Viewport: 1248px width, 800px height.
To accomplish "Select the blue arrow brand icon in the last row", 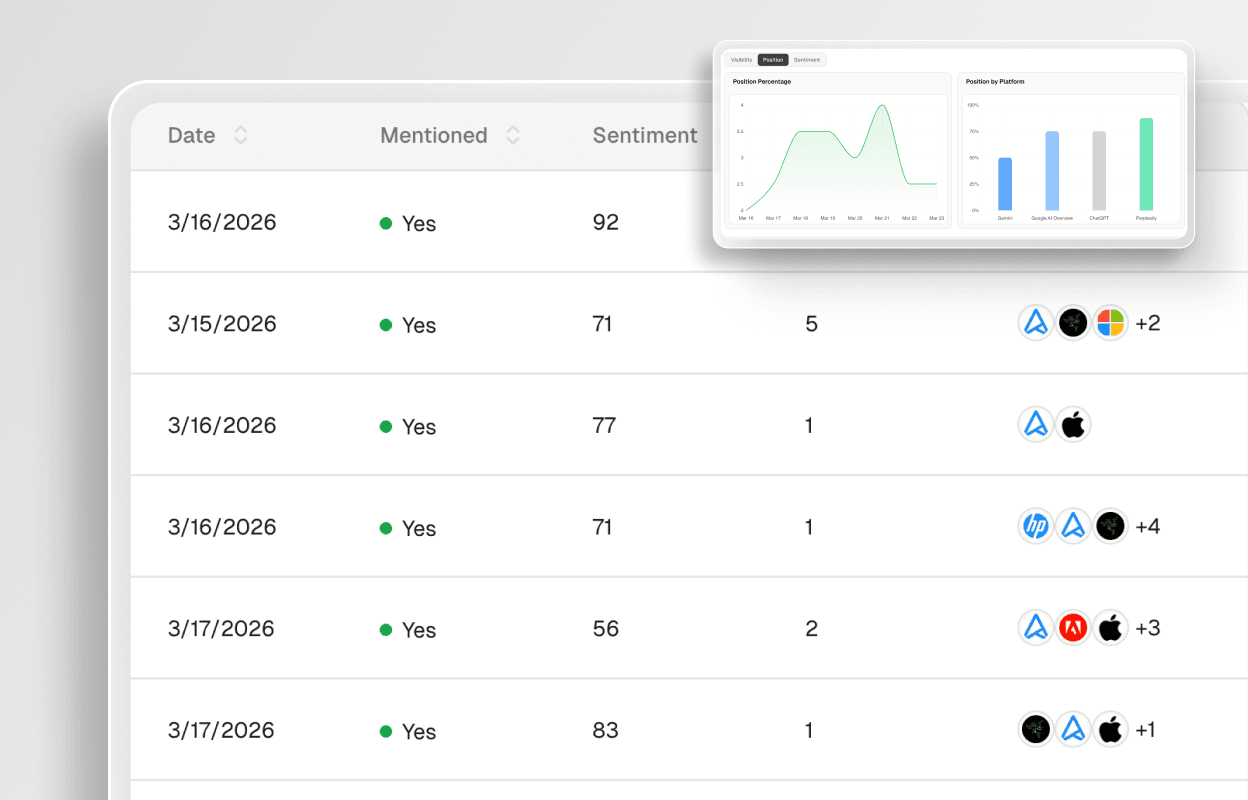I will [x=1073, y=729].
